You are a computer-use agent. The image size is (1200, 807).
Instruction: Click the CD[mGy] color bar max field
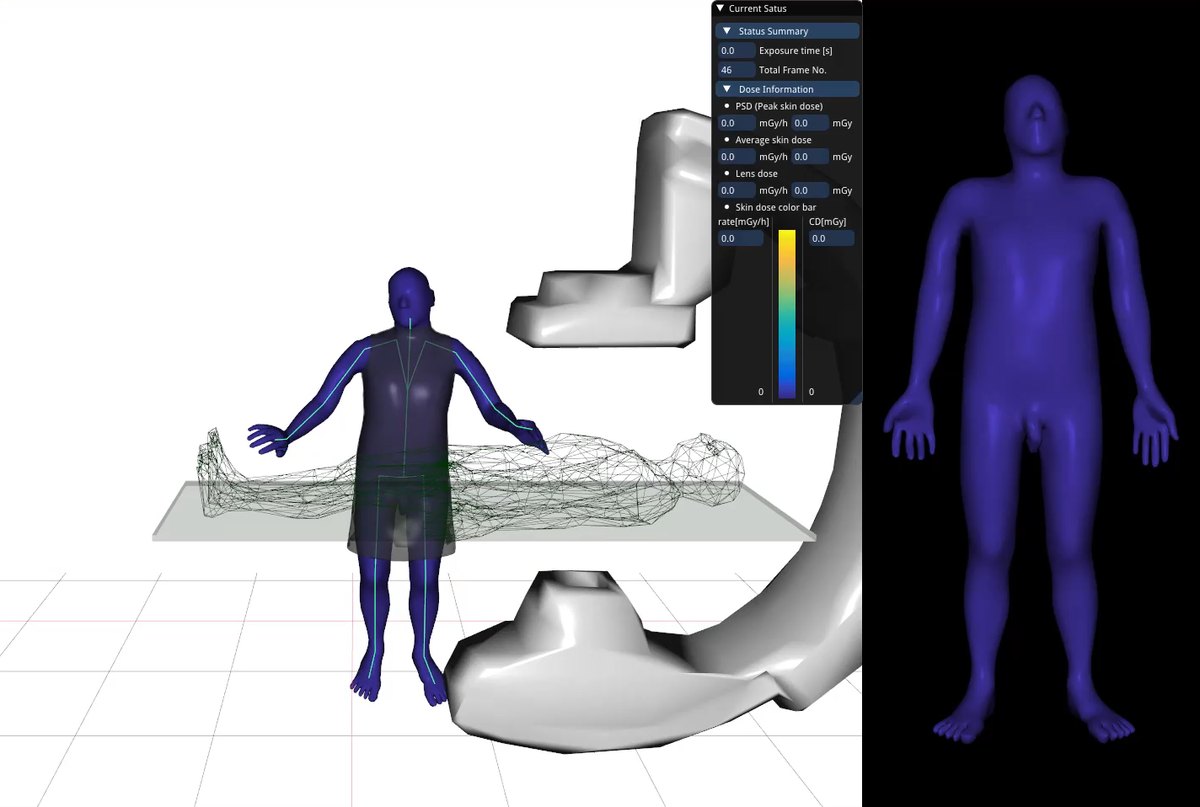click(832, 239)
